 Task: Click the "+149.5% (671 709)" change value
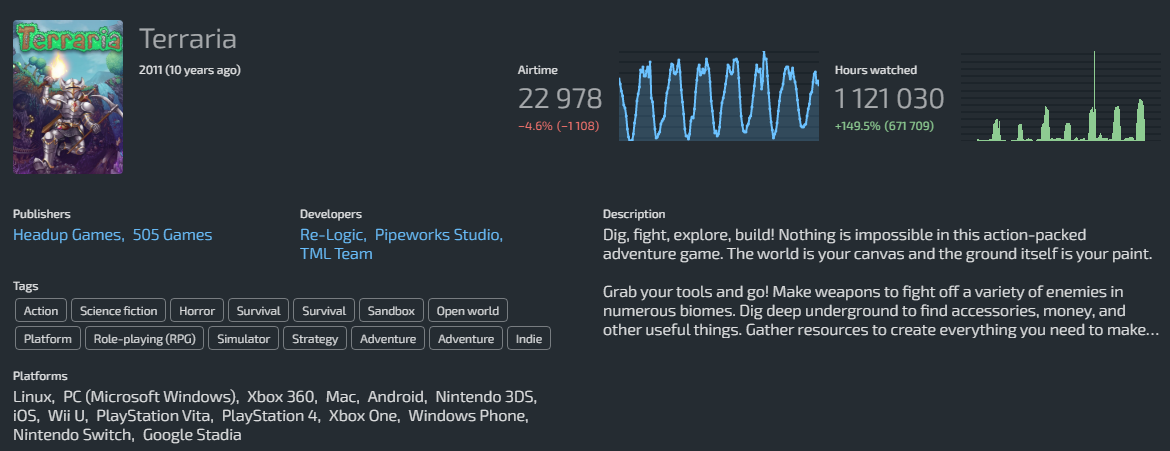[884, 126]
